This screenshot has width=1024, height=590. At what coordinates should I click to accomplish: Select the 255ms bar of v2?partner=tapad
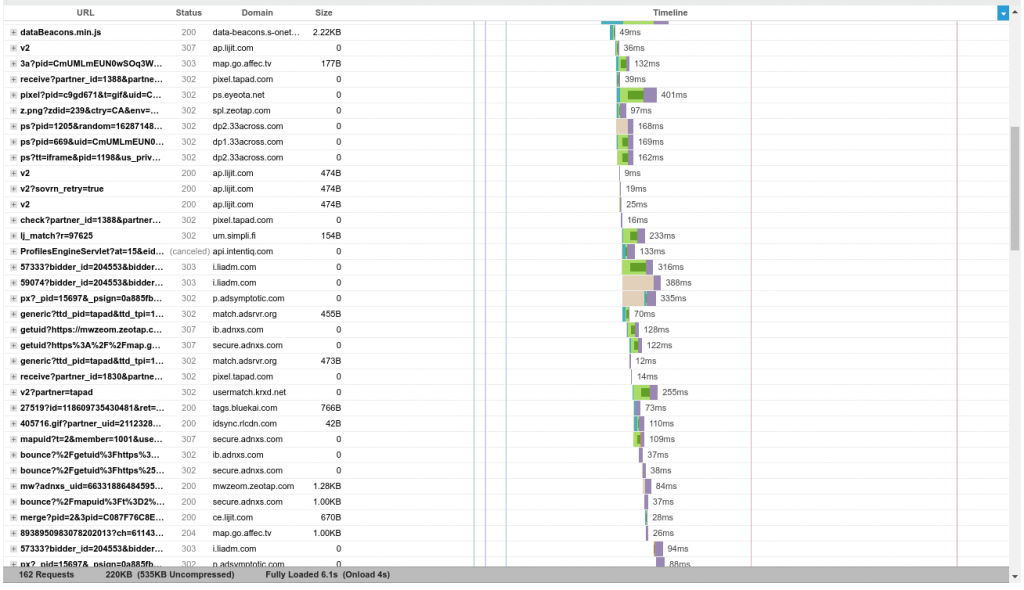point(645,392)
